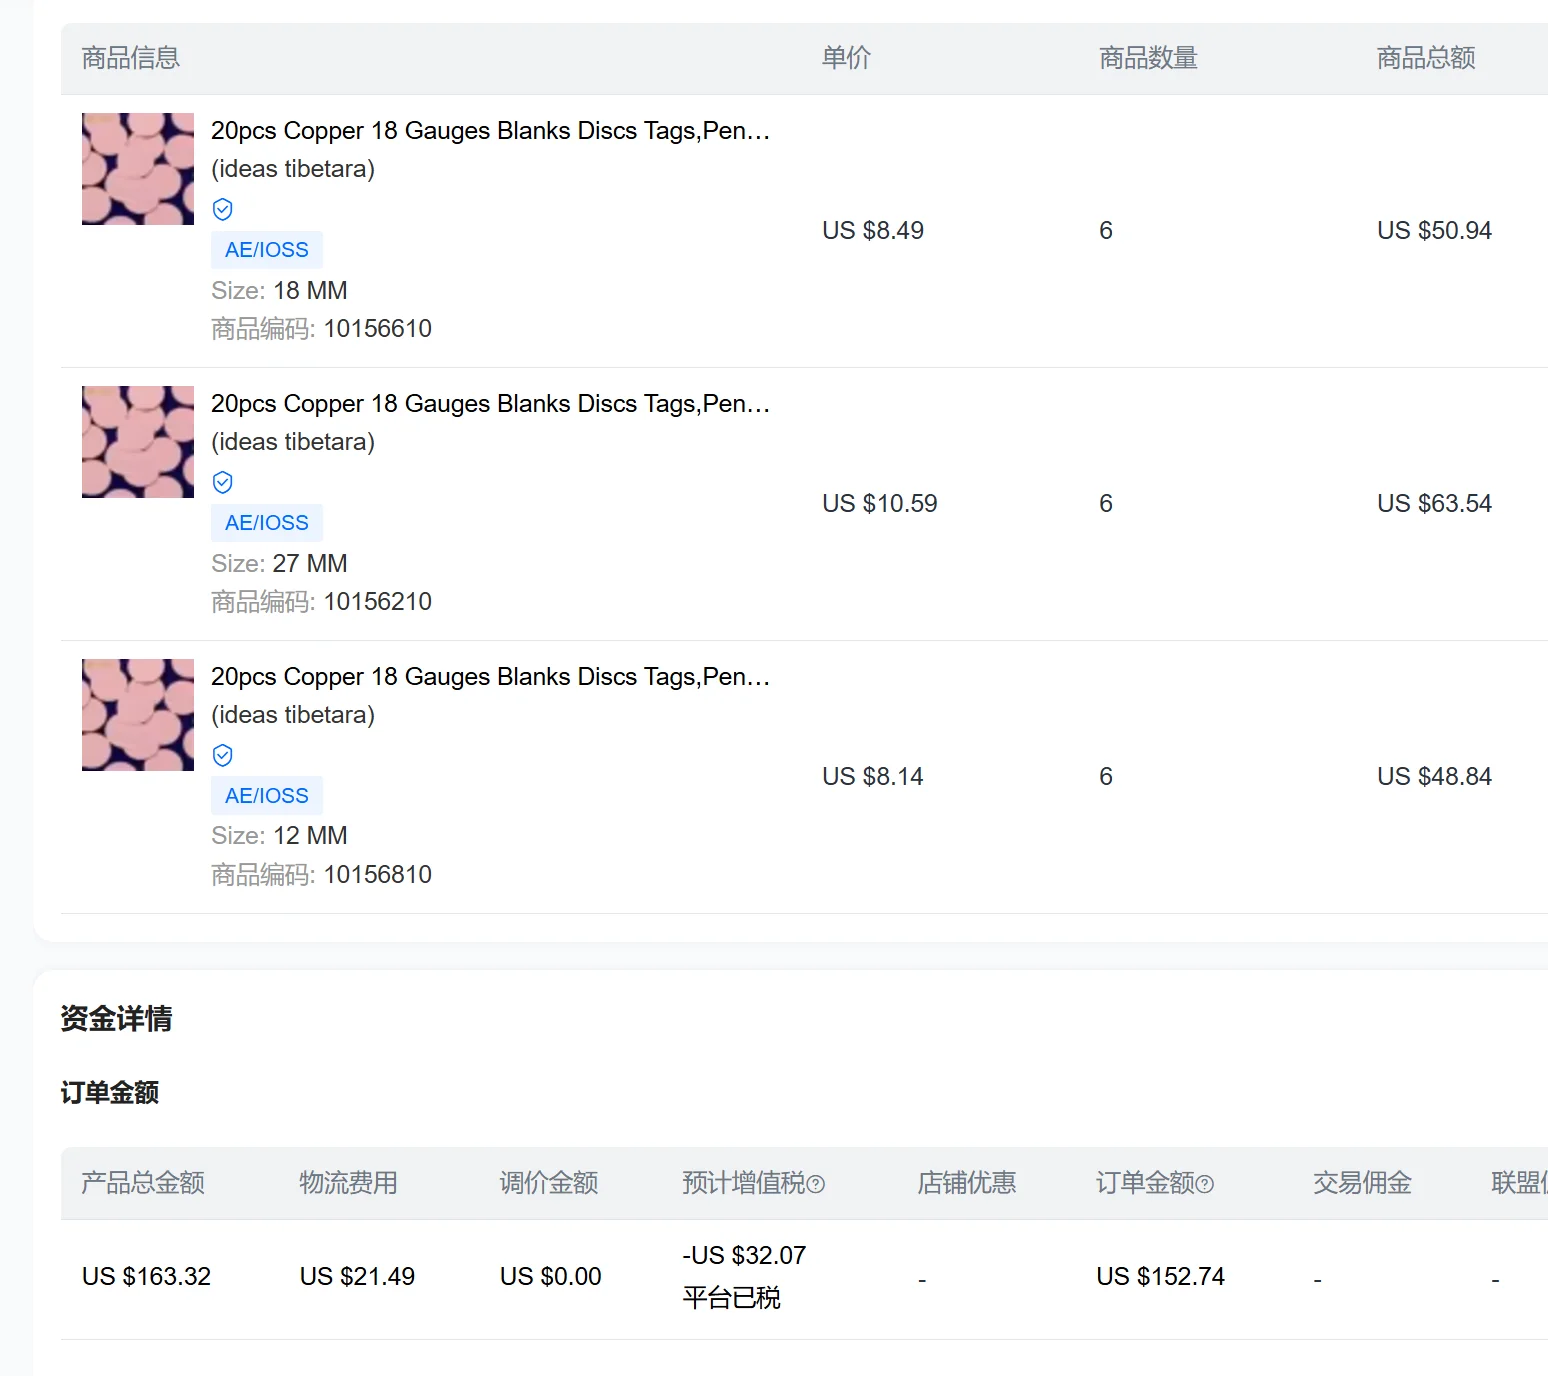This screenshot has height=1376, width=1548.
Task: Click the 商品总额 column header
Action: (1426, 58)
